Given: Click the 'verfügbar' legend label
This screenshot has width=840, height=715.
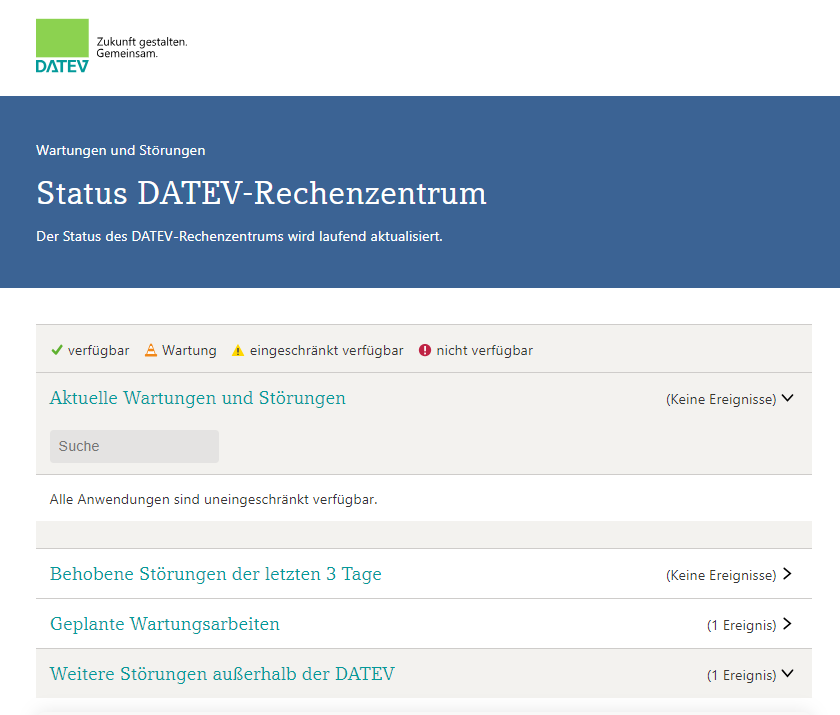Looking at the screenshot, I should click(x=99, y=351).
